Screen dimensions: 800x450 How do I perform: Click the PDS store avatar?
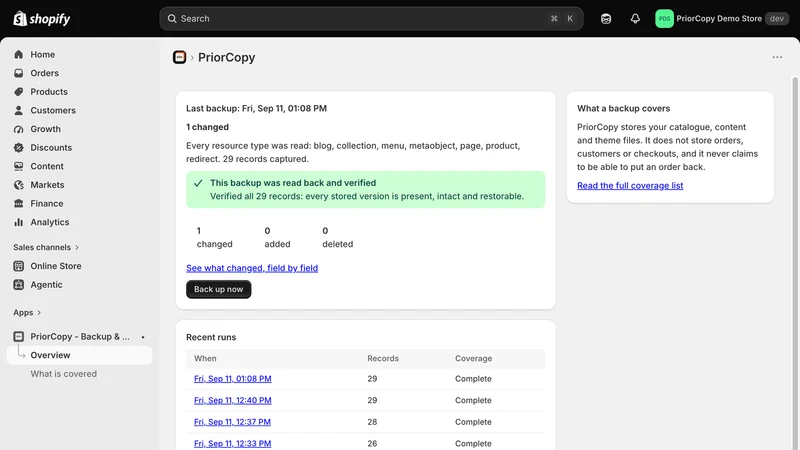point(664,19)
